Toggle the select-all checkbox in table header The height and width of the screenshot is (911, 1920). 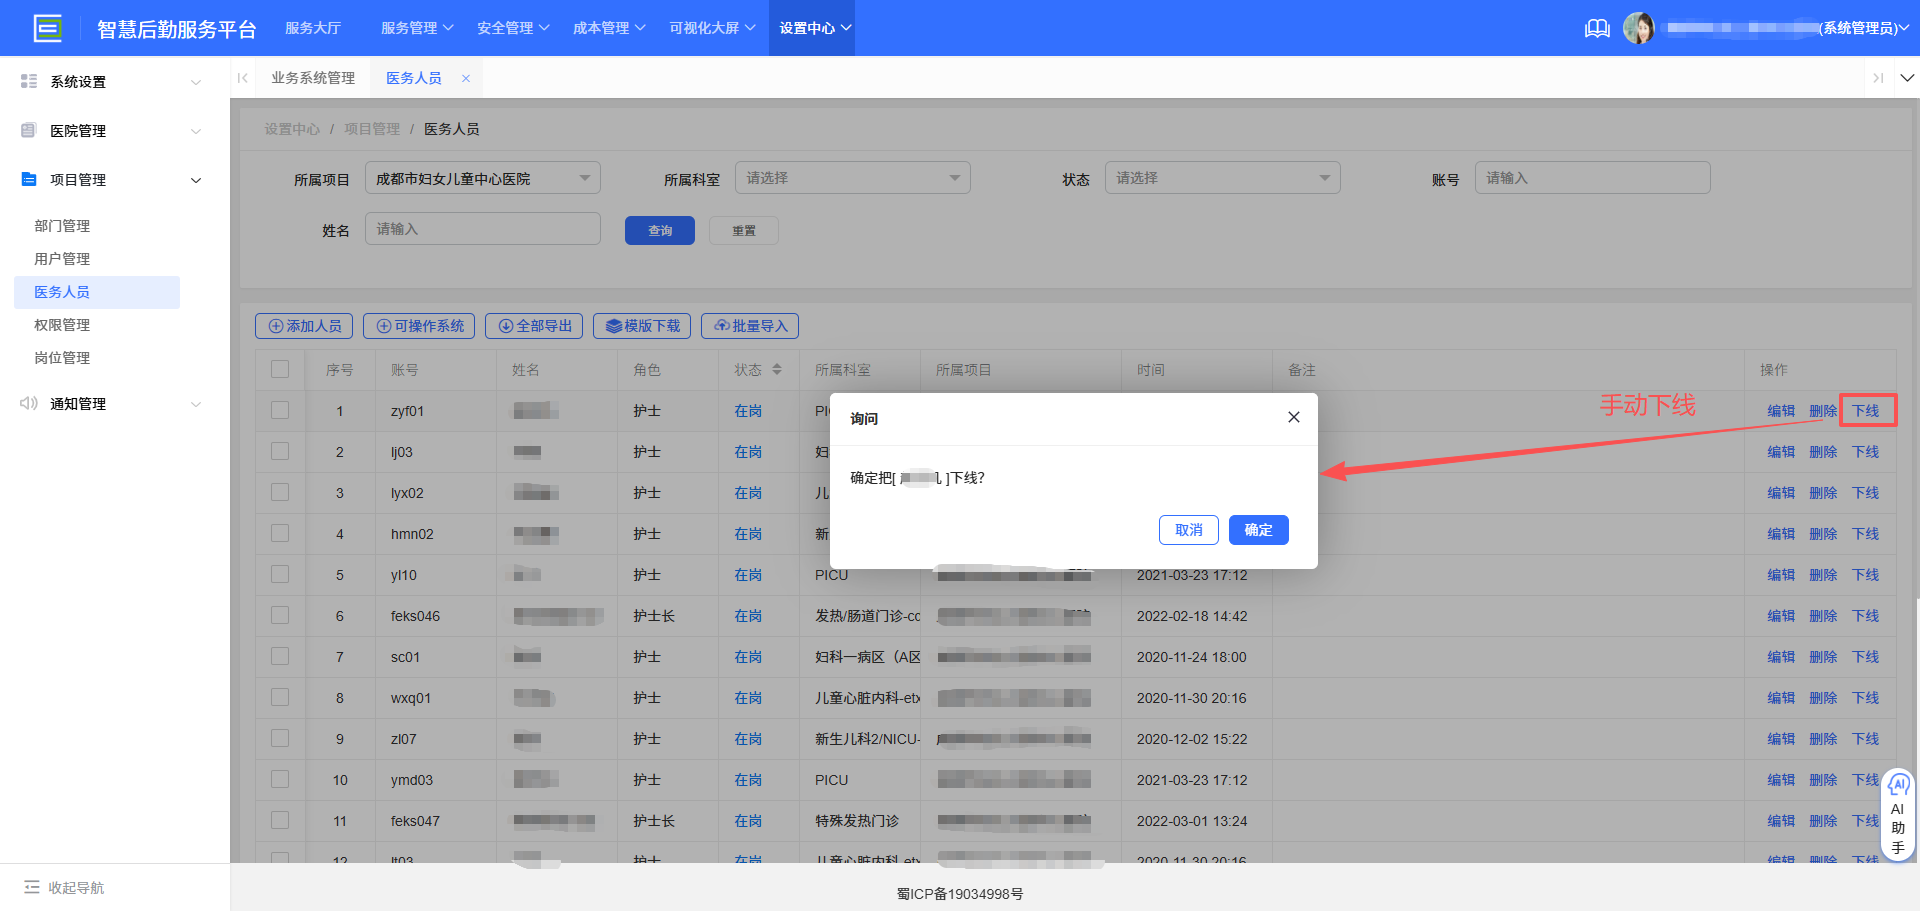(x=280, y=370)
